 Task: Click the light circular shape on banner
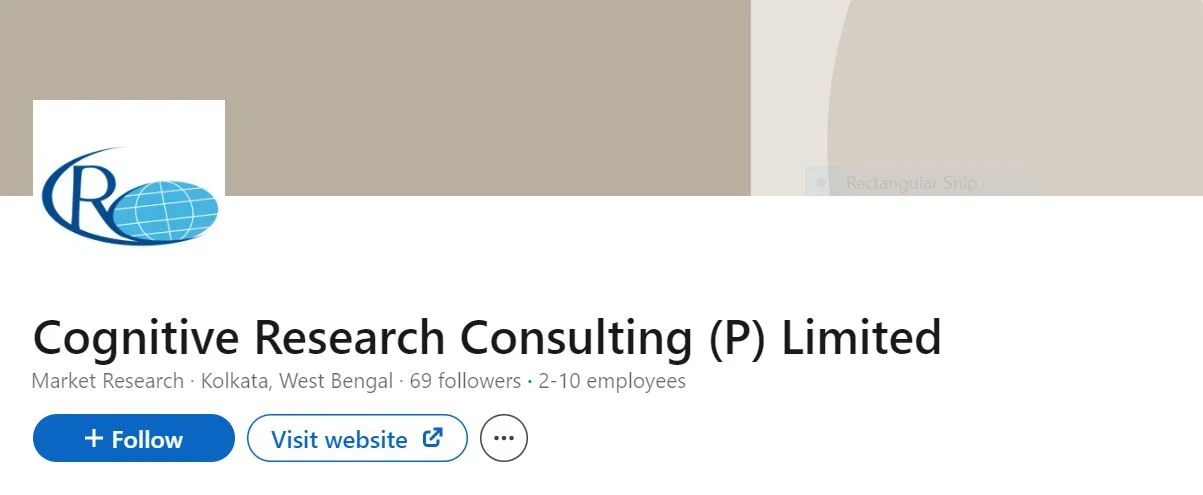pyautogui.click(x=1015, y=98)
